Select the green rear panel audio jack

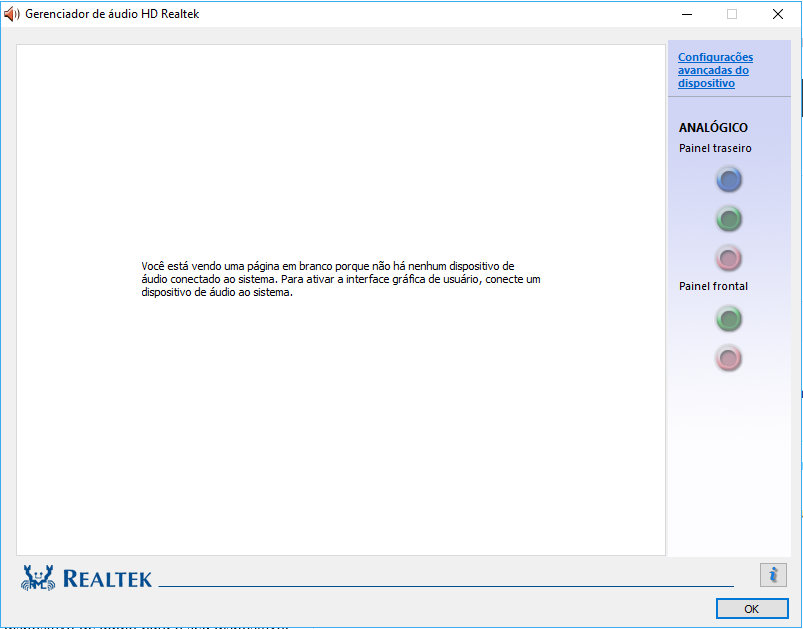coord(729,219)
